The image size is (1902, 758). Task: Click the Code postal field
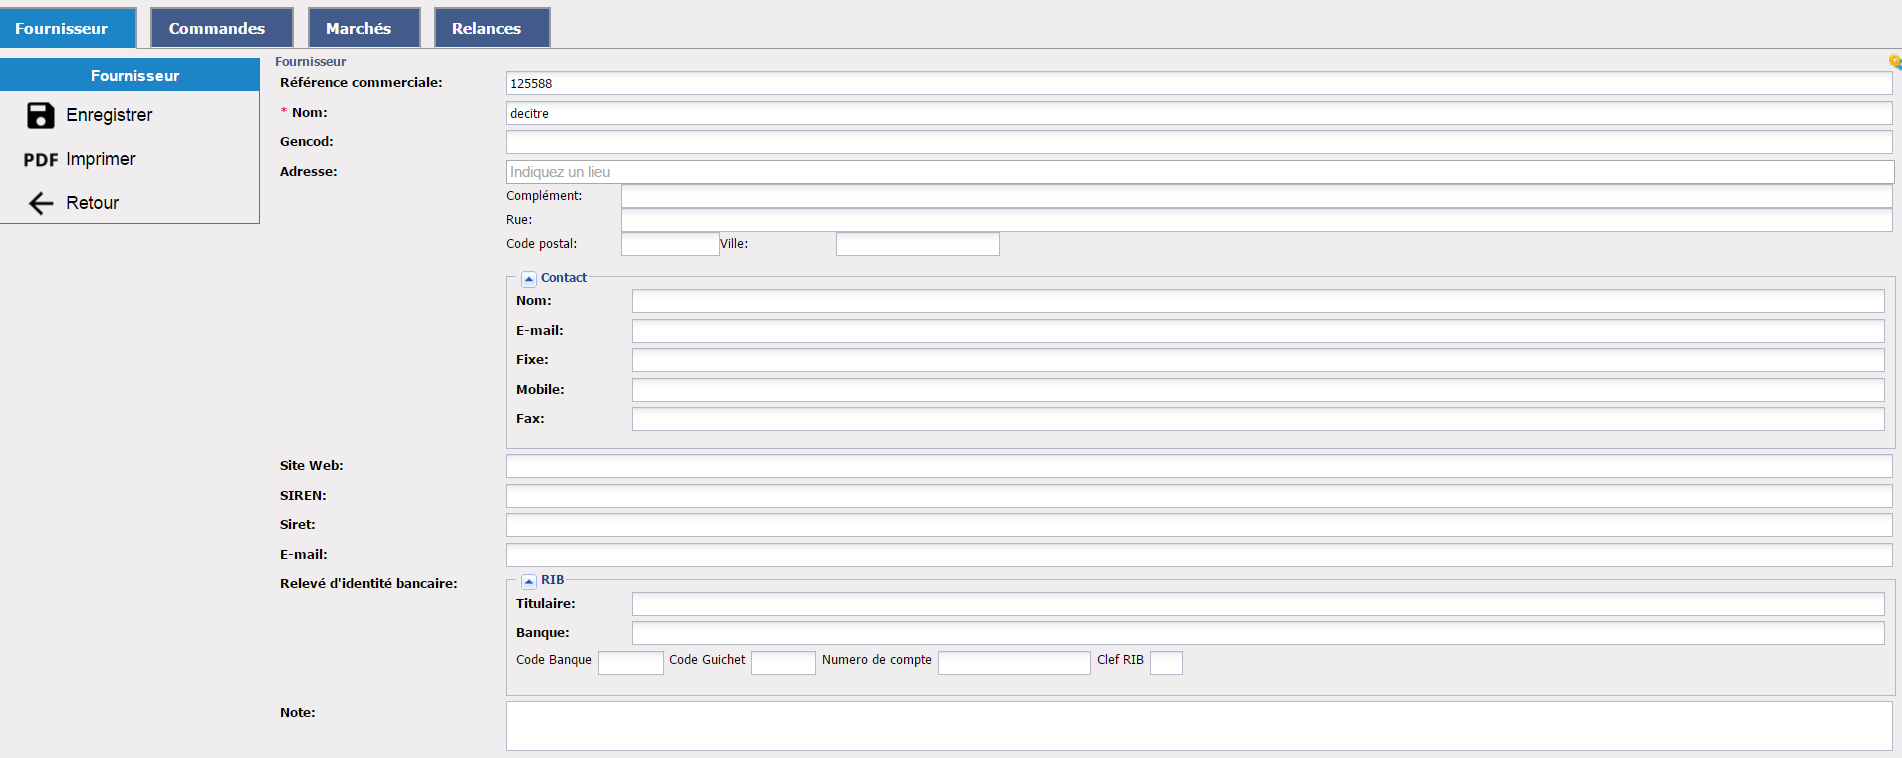click(x=670, y=244)
